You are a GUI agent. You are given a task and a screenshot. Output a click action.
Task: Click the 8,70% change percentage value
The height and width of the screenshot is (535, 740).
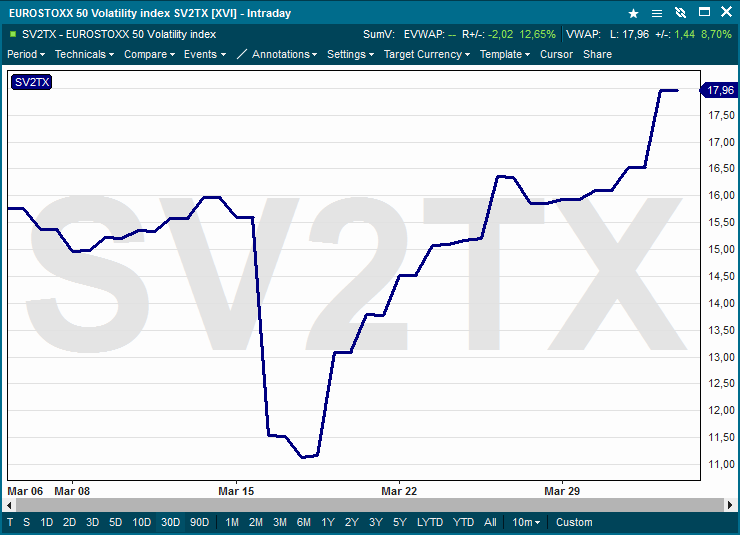tap(716, 34)
